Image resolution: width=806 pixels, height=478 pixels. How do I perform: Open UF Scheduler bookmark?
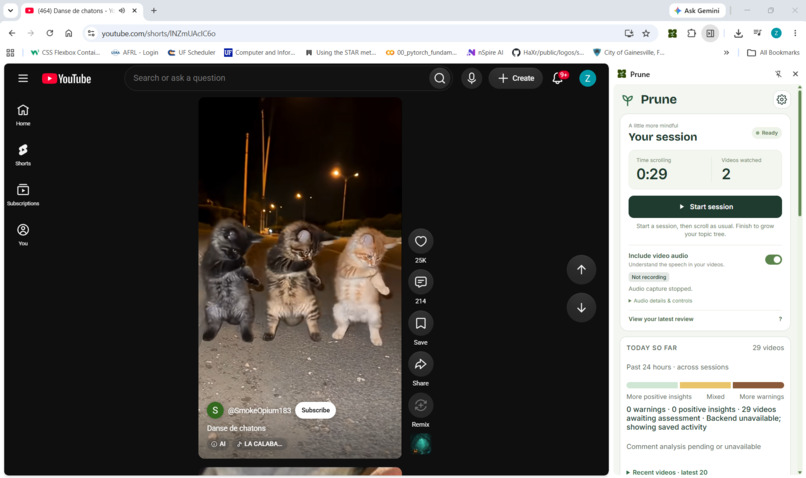(192, 52)
